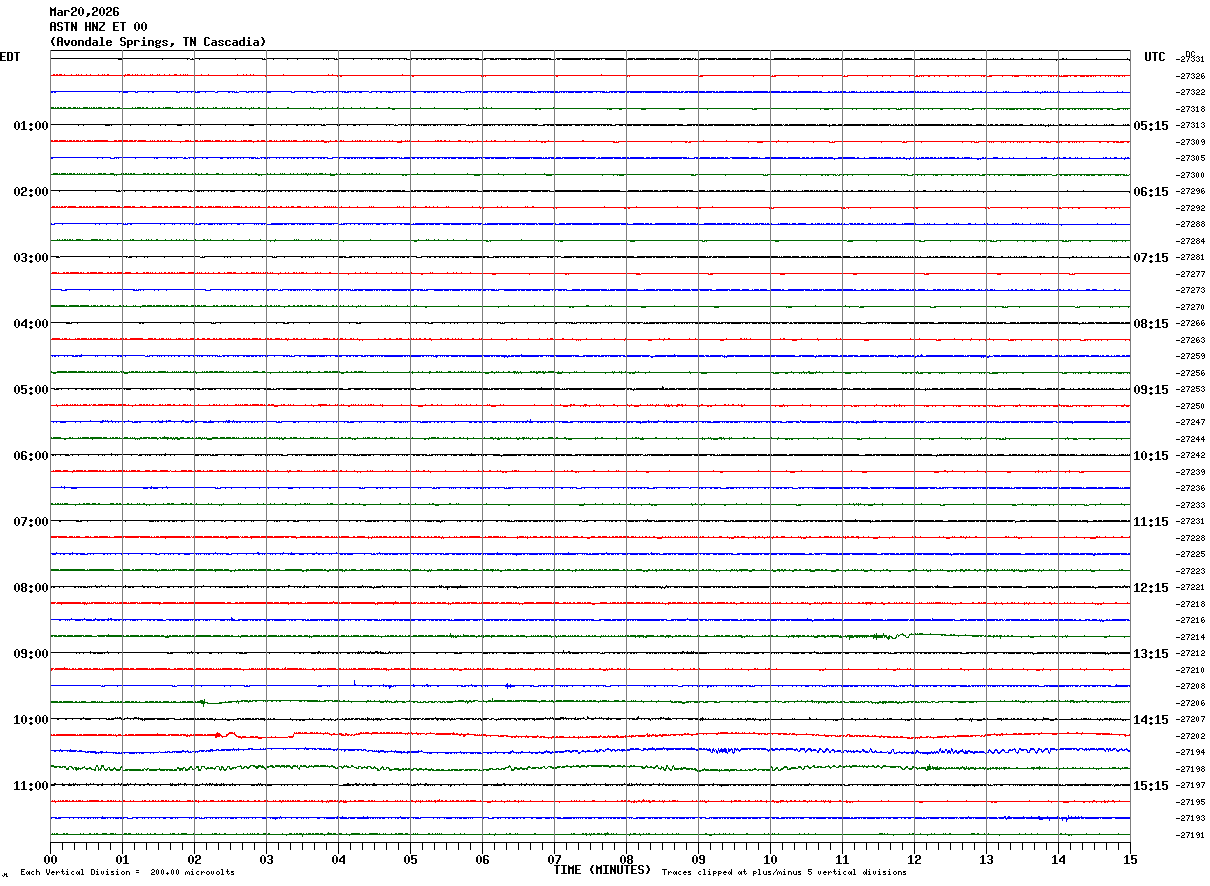This screenshot has width=1210, height=886.
Task: Click the DC offset value '-27198'
Action: click(x=1190, y=769)
